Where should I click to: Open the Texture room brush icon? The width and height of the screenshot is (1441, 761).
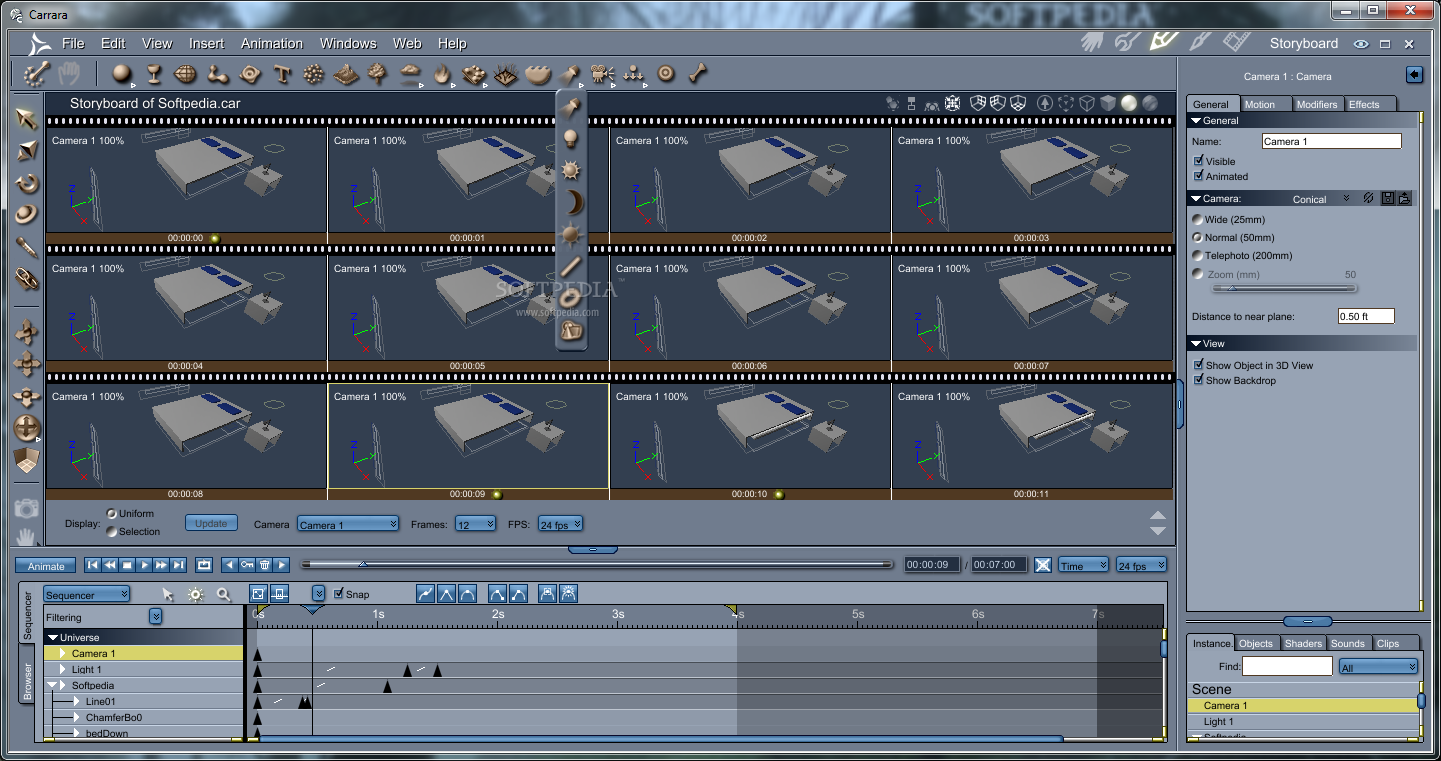point(1200,42)
